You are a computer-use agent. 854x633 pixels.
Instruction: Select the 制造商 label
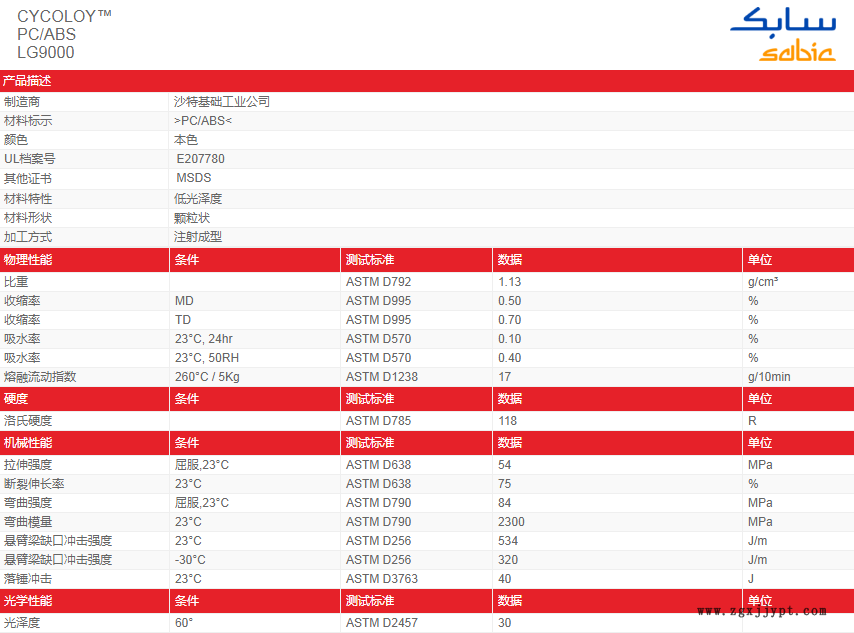22,102
